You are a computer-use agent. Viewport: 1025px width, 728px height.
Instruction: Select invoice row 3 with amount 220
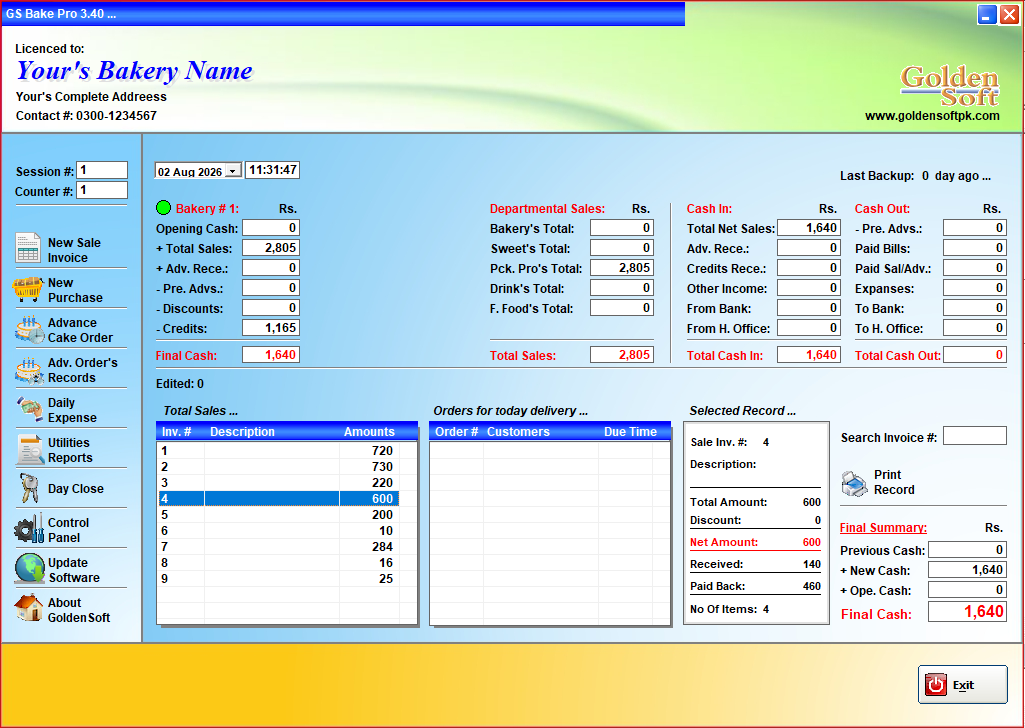[x=278, y=482]
